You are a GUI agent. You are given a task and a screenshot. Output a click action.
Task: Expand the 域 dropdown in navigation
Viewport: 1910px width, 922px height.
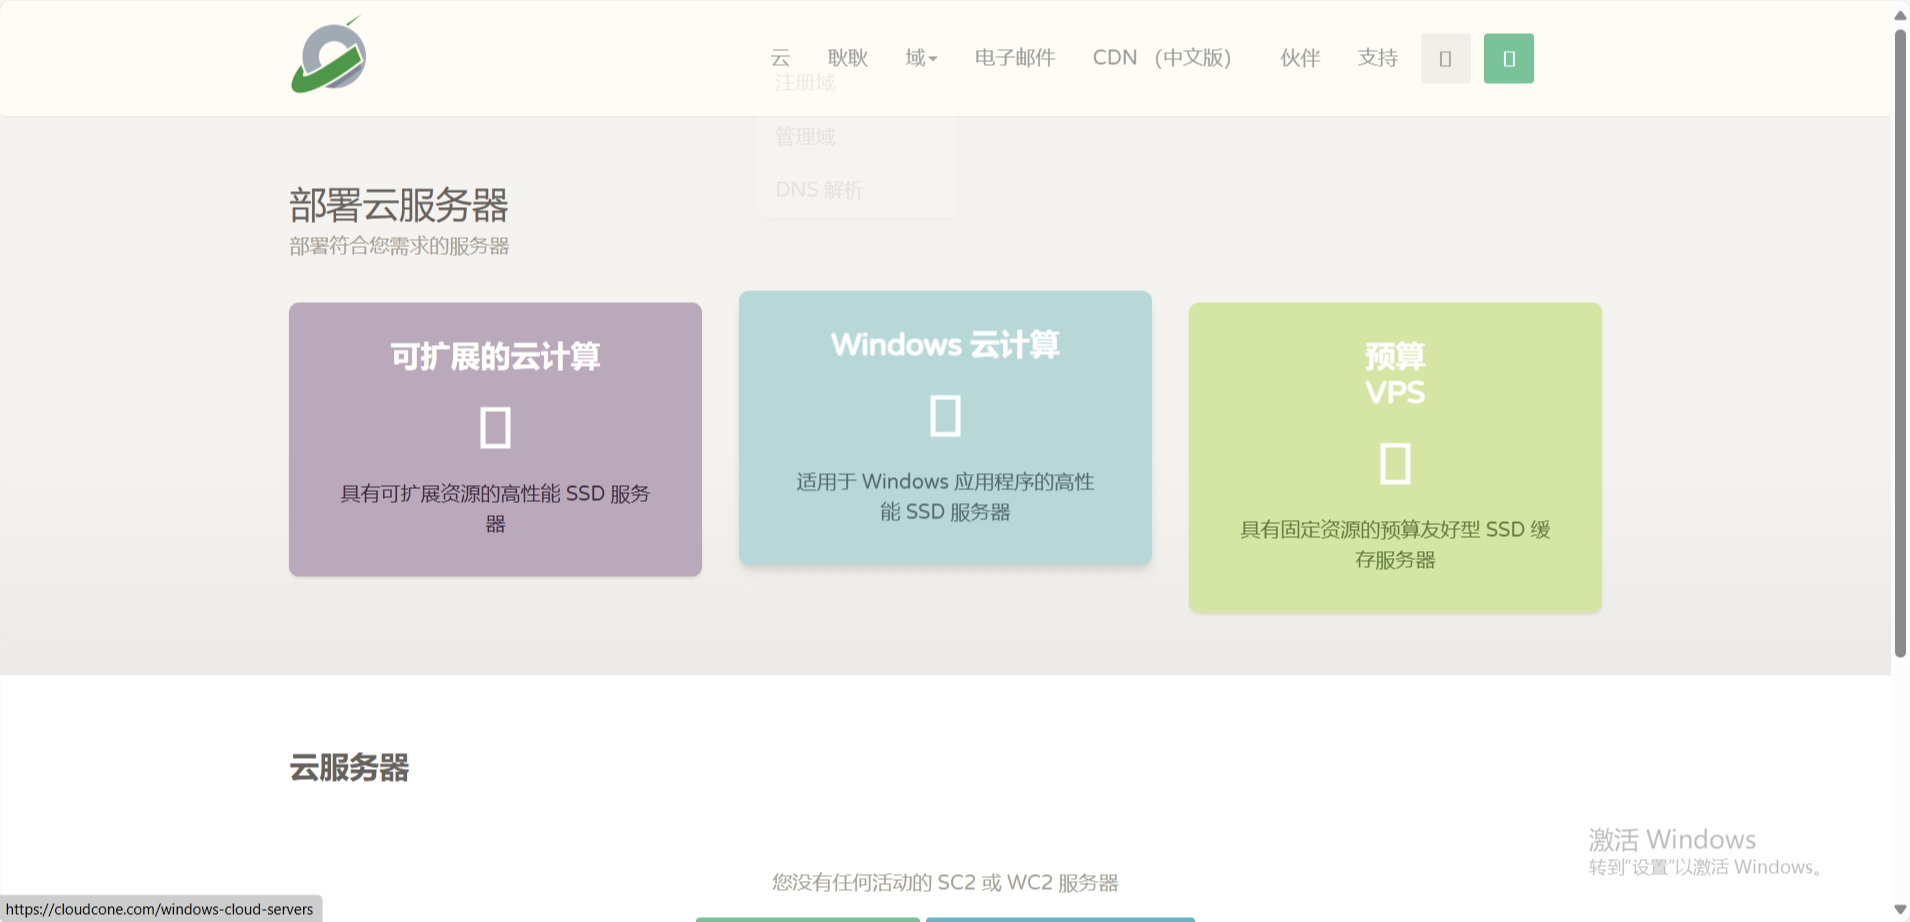[921, 58]
